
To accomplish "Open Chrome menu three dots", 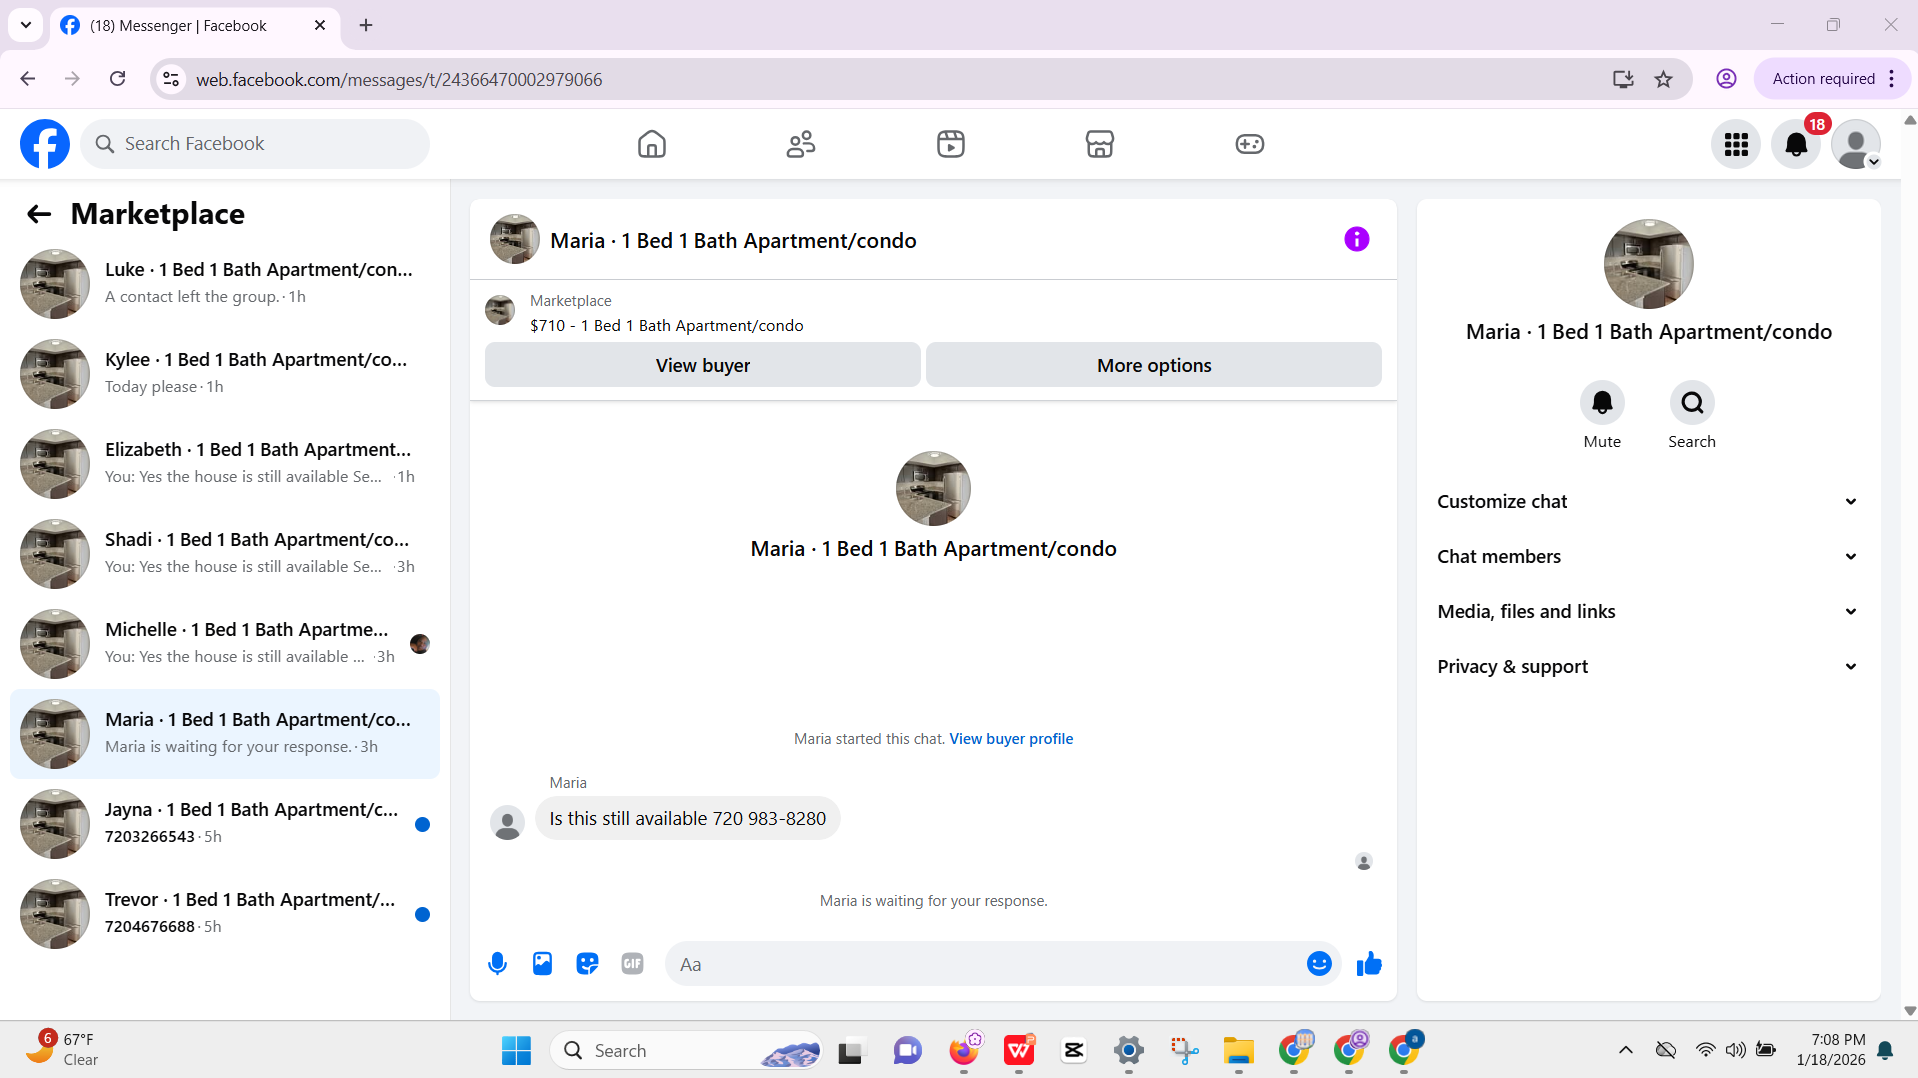I will (1892, 79).
